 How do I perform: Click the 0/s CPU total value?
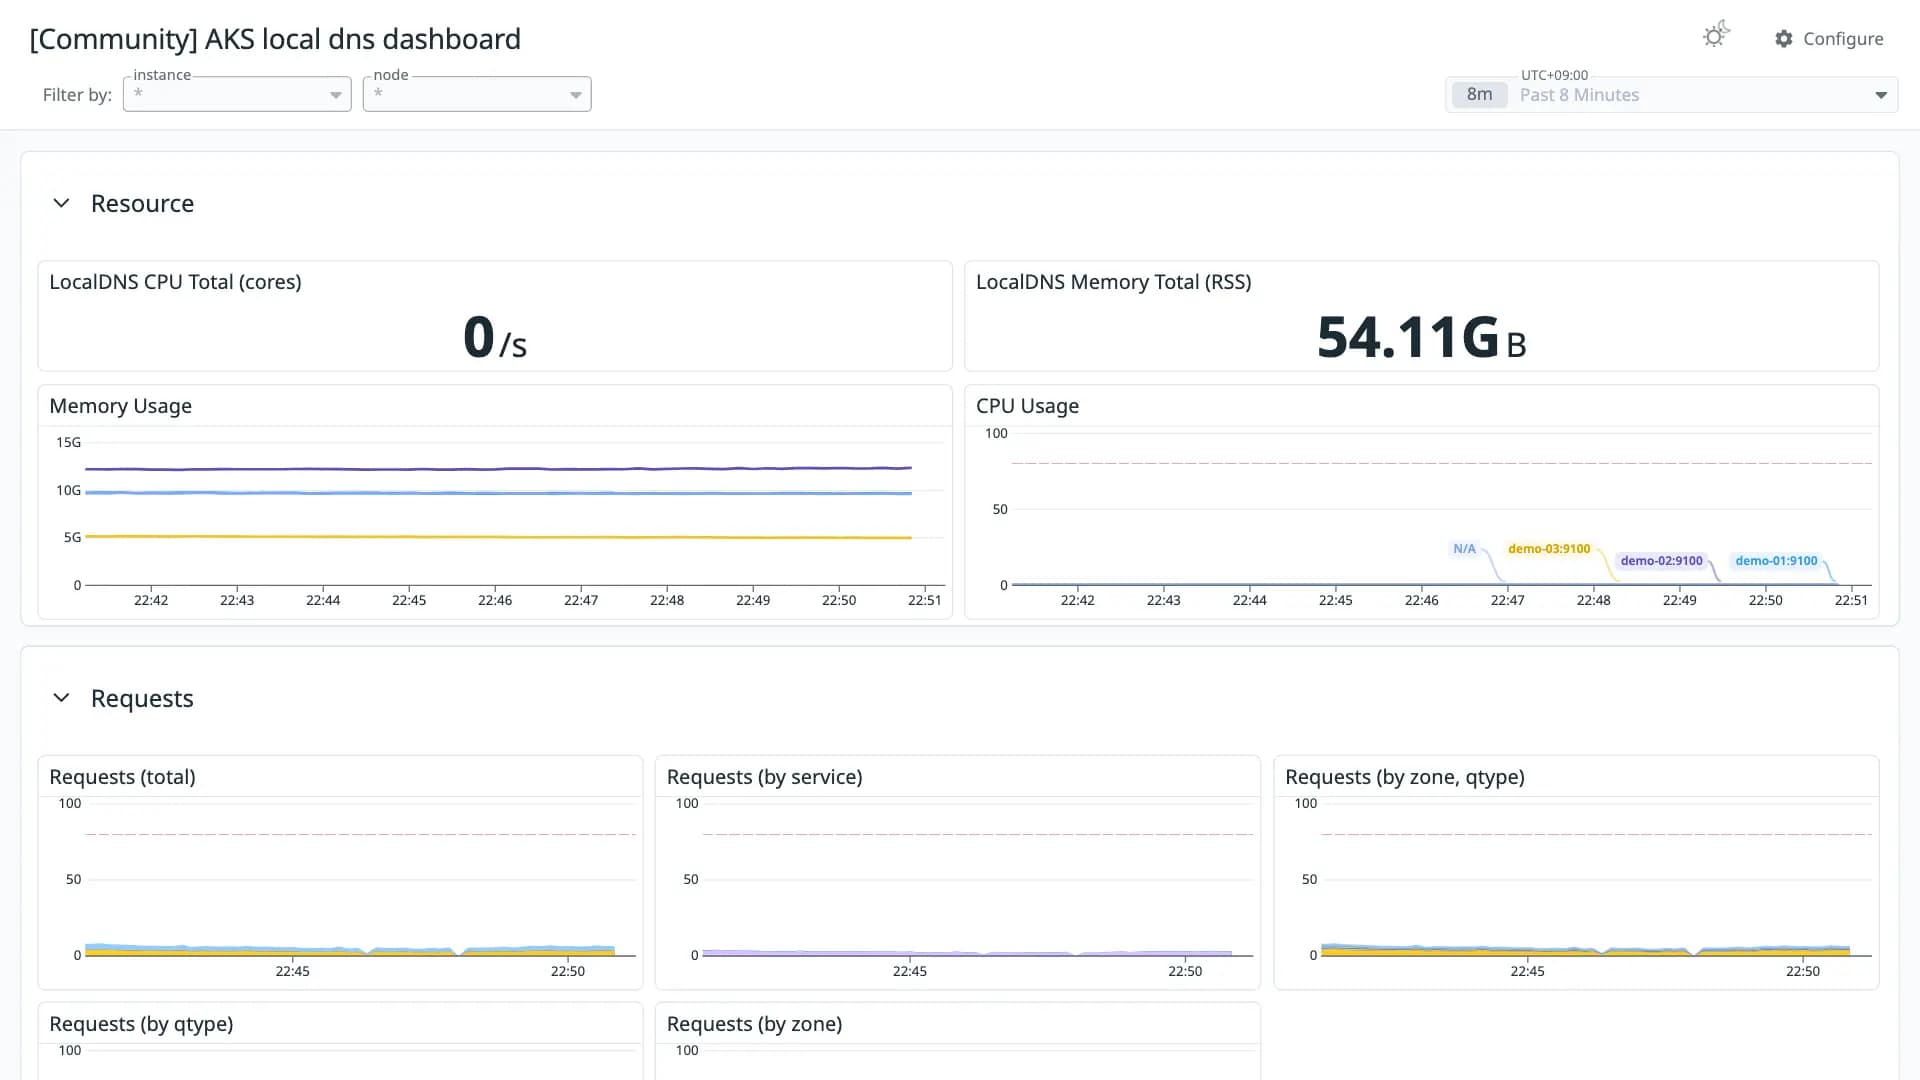pyautogui.click(x=495, y=337)
